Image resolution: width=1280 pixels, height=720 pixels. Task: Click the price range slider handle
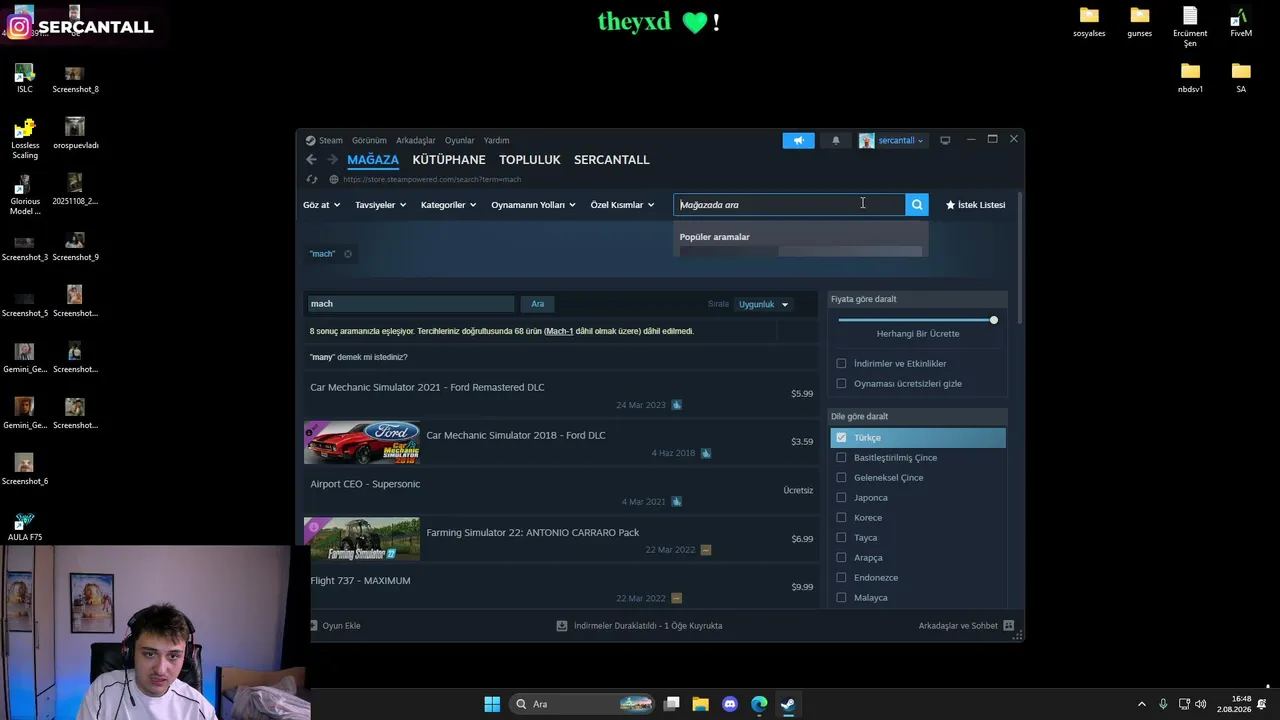click(994, 320)
